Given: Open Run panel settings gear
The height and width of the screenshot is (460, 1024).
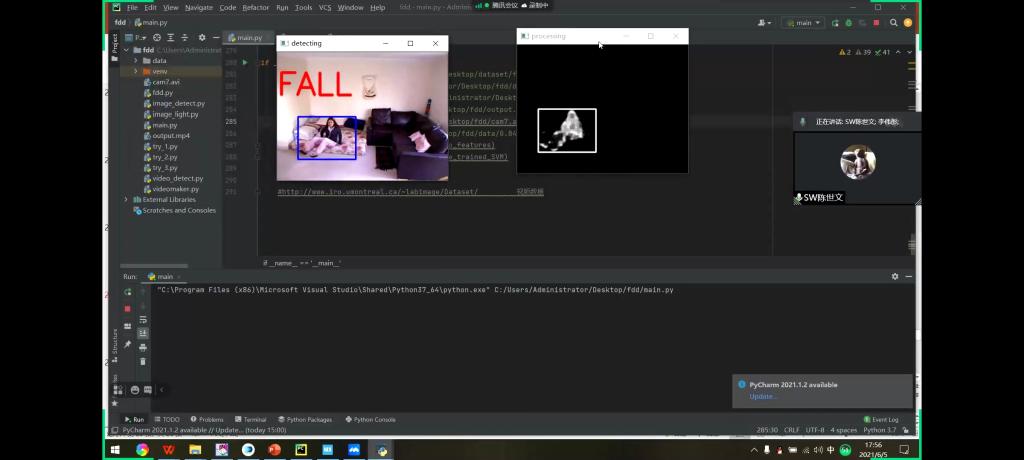Looking at the screenshot, I should tap(895, 276).
